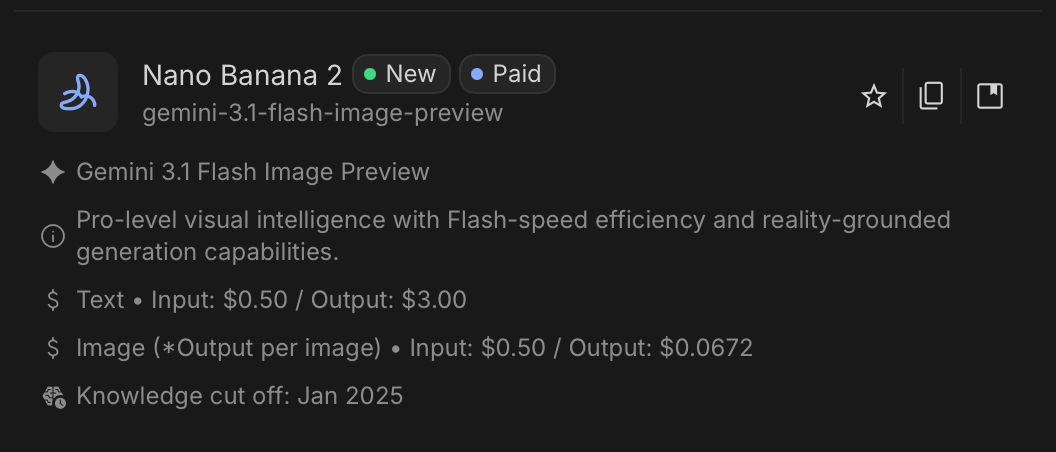Screen dimensions: 1056x452
Task: Open the model details panel icon
Action: pos(989,96)
